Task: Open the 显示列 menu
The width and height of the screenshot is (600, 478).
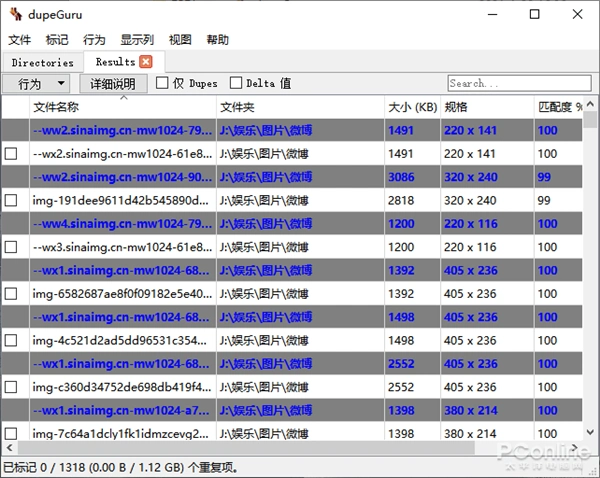Action: [x=137, y=40]
